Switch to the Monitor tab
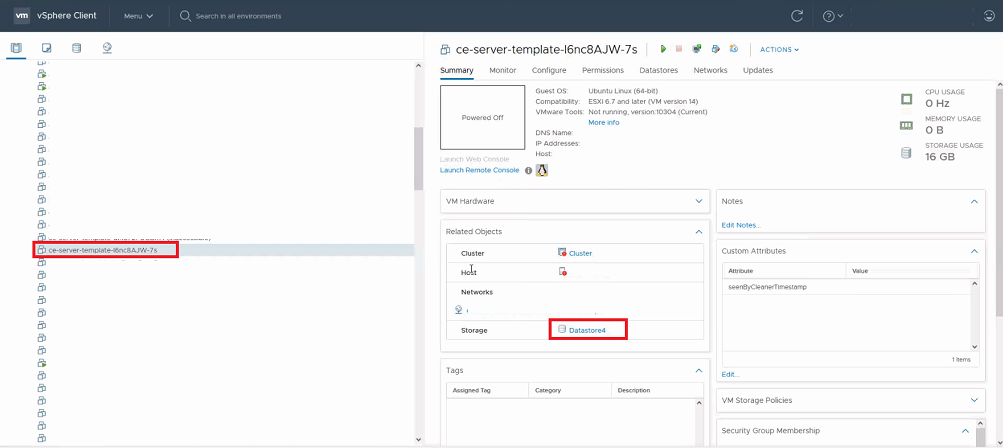 point(503,70)
